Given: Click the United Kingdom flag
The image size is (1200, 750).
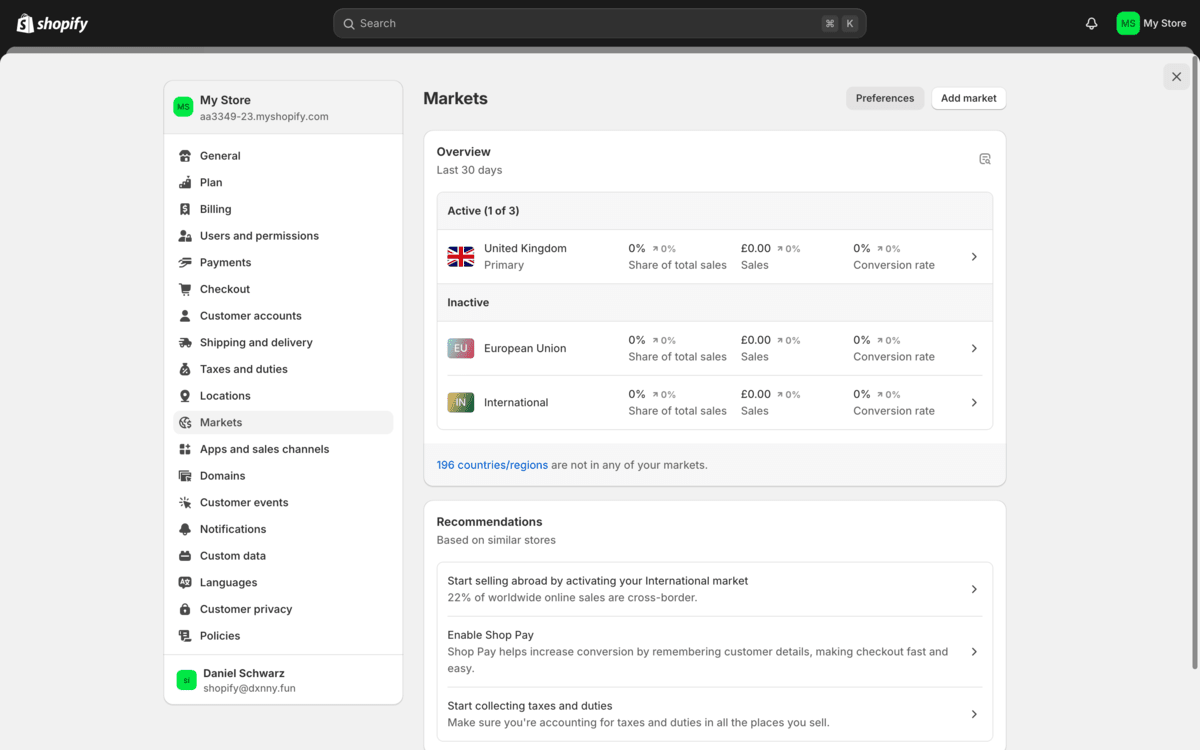Looking at the screenshot, I should [x=460, y=256].
